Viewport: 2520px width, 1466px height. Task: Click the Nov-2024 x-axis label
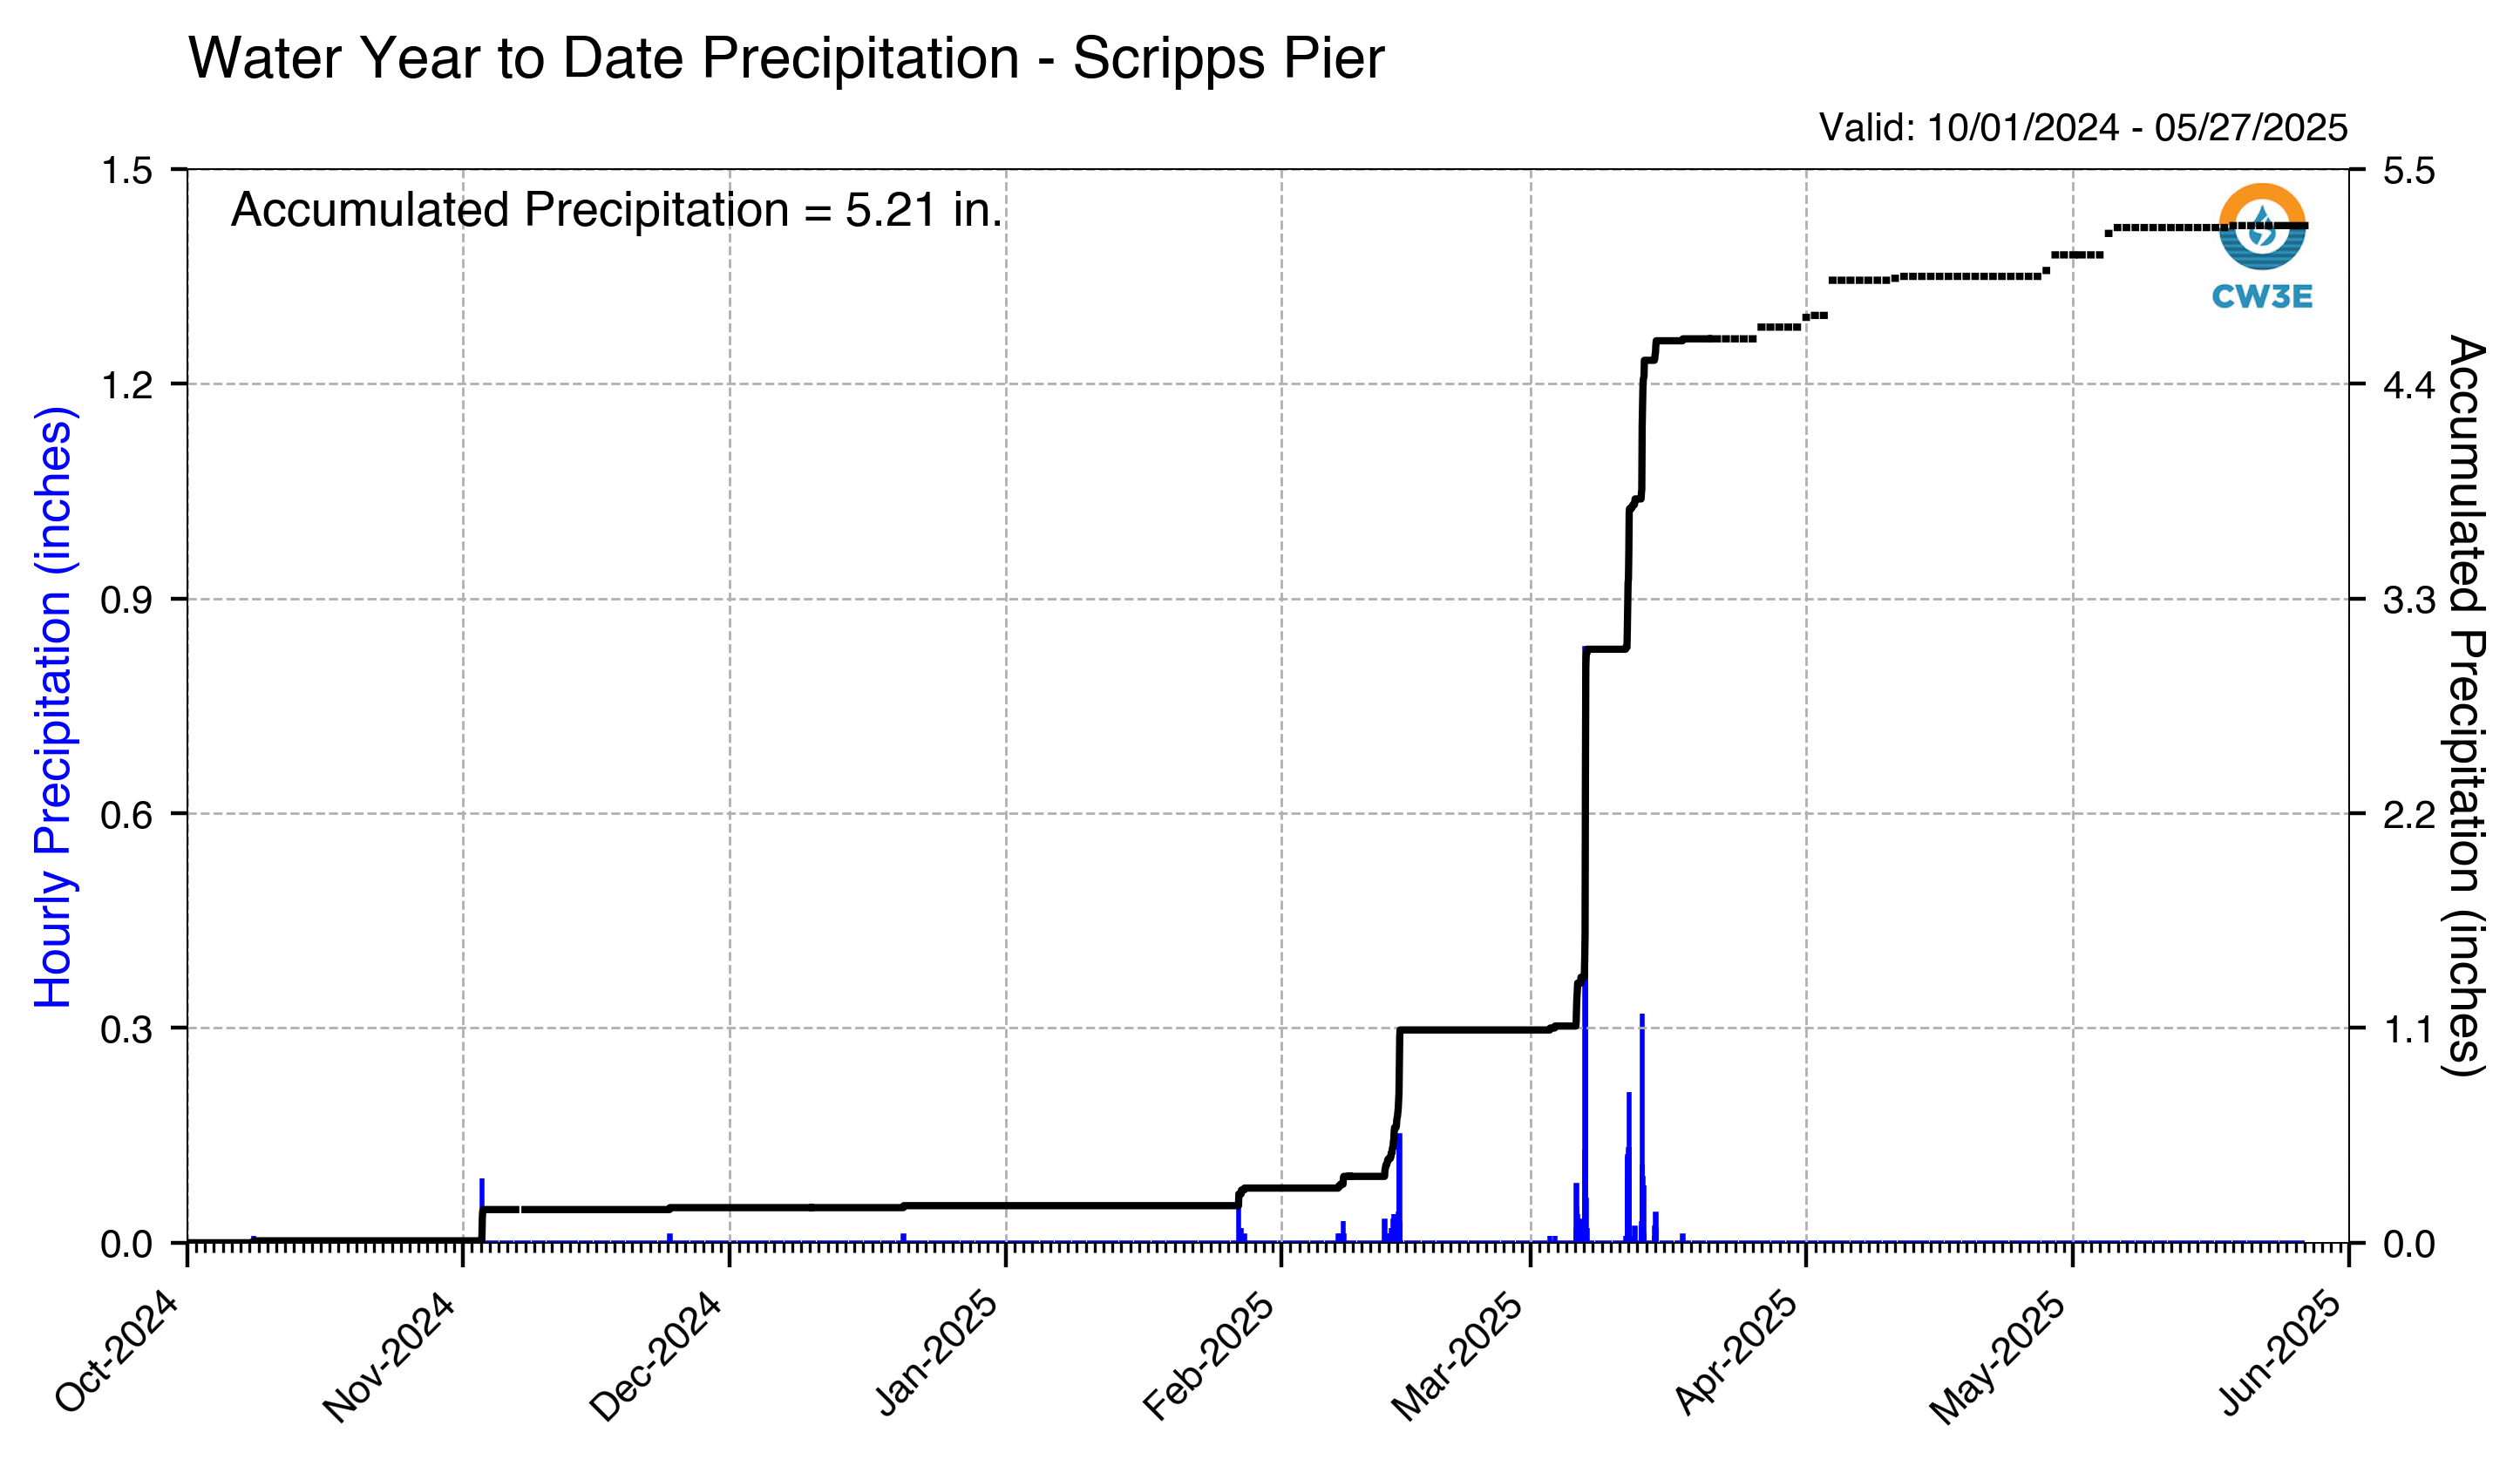pos(390,1358)
